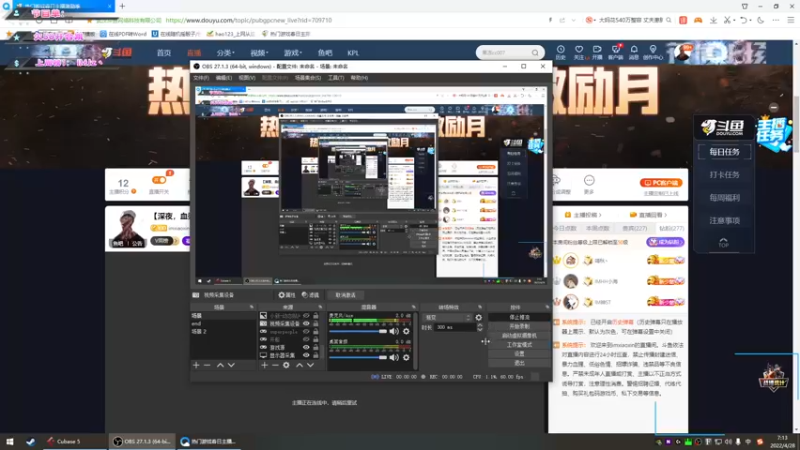Expand 视频 dropdown in Douyu navigation

(259, 53)
